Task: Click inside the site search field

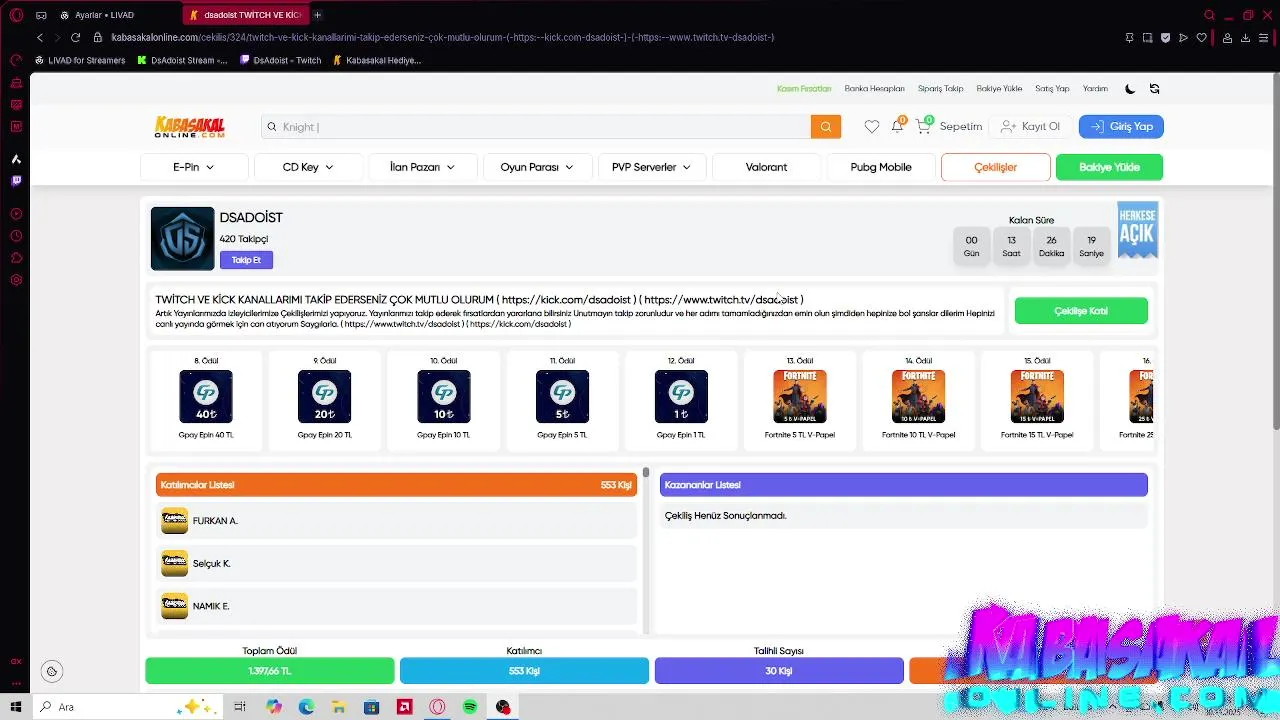Action: click(x=536, y=127)
